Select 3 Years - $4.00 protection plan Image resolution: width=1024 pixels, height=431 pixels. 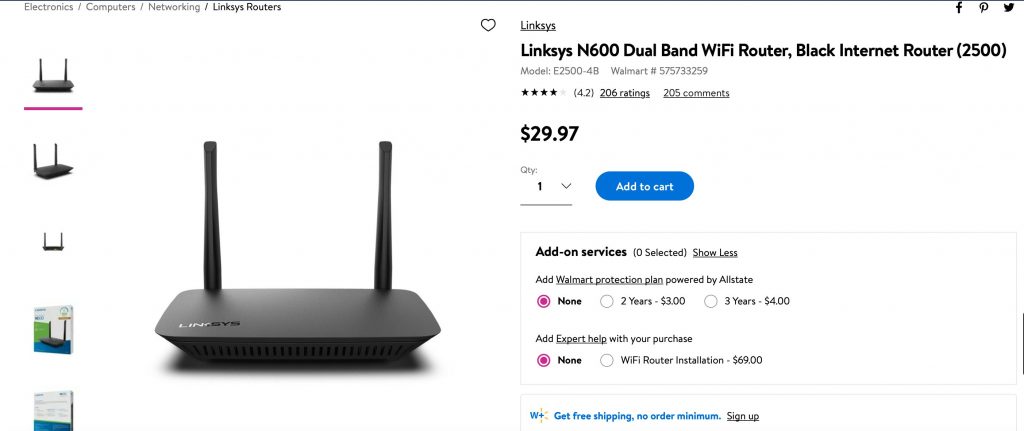click(711, 301)
